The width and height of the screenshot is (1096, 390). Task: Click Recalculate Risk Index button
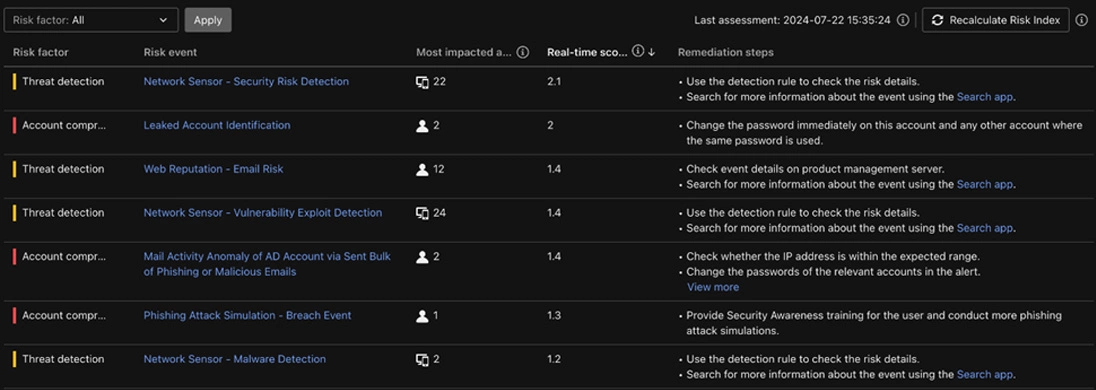pyautogui.click(x=995, y=20)
